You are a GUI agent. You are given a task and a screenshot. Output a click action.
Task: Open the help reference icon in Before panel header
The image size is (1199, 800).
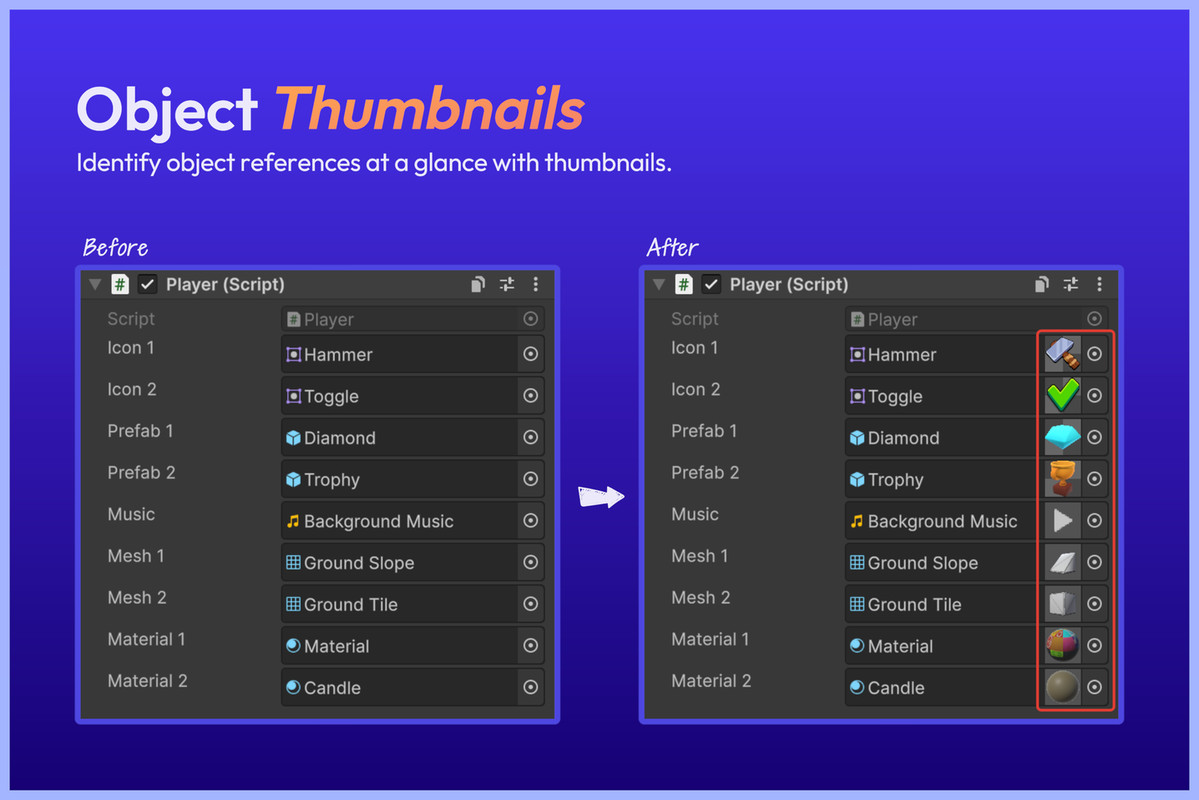click(x=478, y=285)
